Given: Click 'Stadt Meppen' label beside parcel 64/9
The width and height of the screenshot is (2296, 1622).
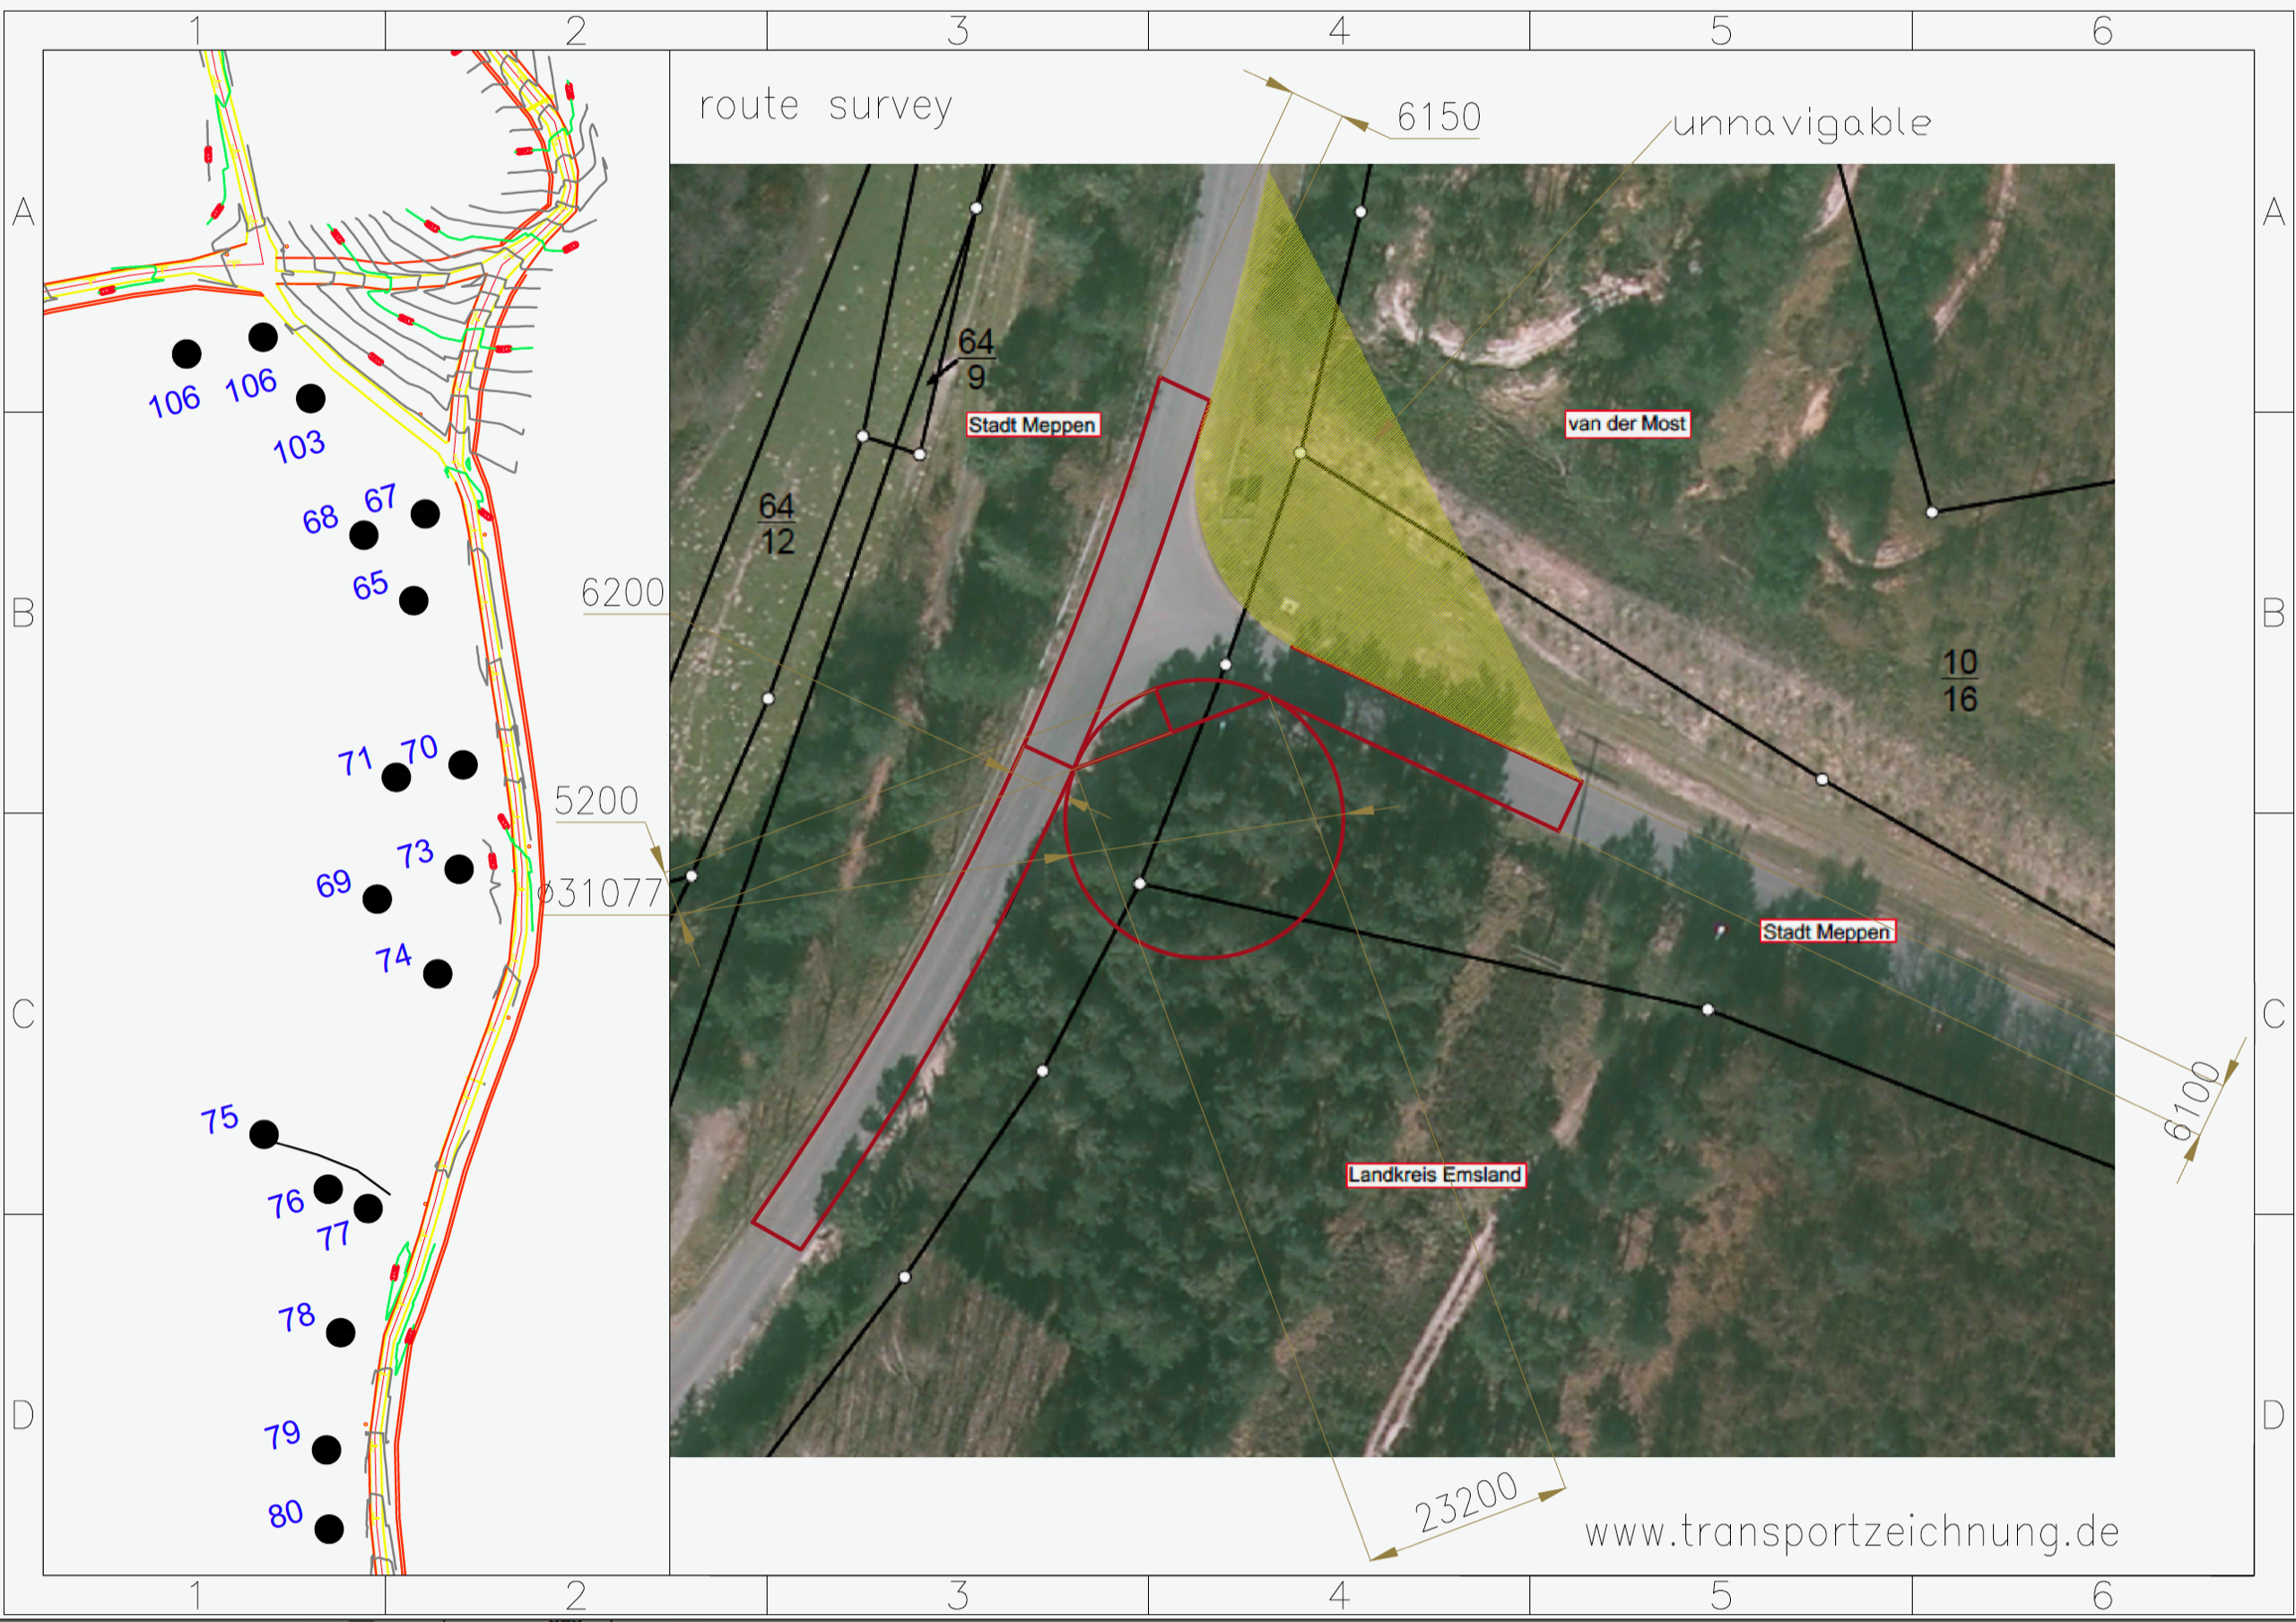Looking at the screenshot, I should point(1033,425).
